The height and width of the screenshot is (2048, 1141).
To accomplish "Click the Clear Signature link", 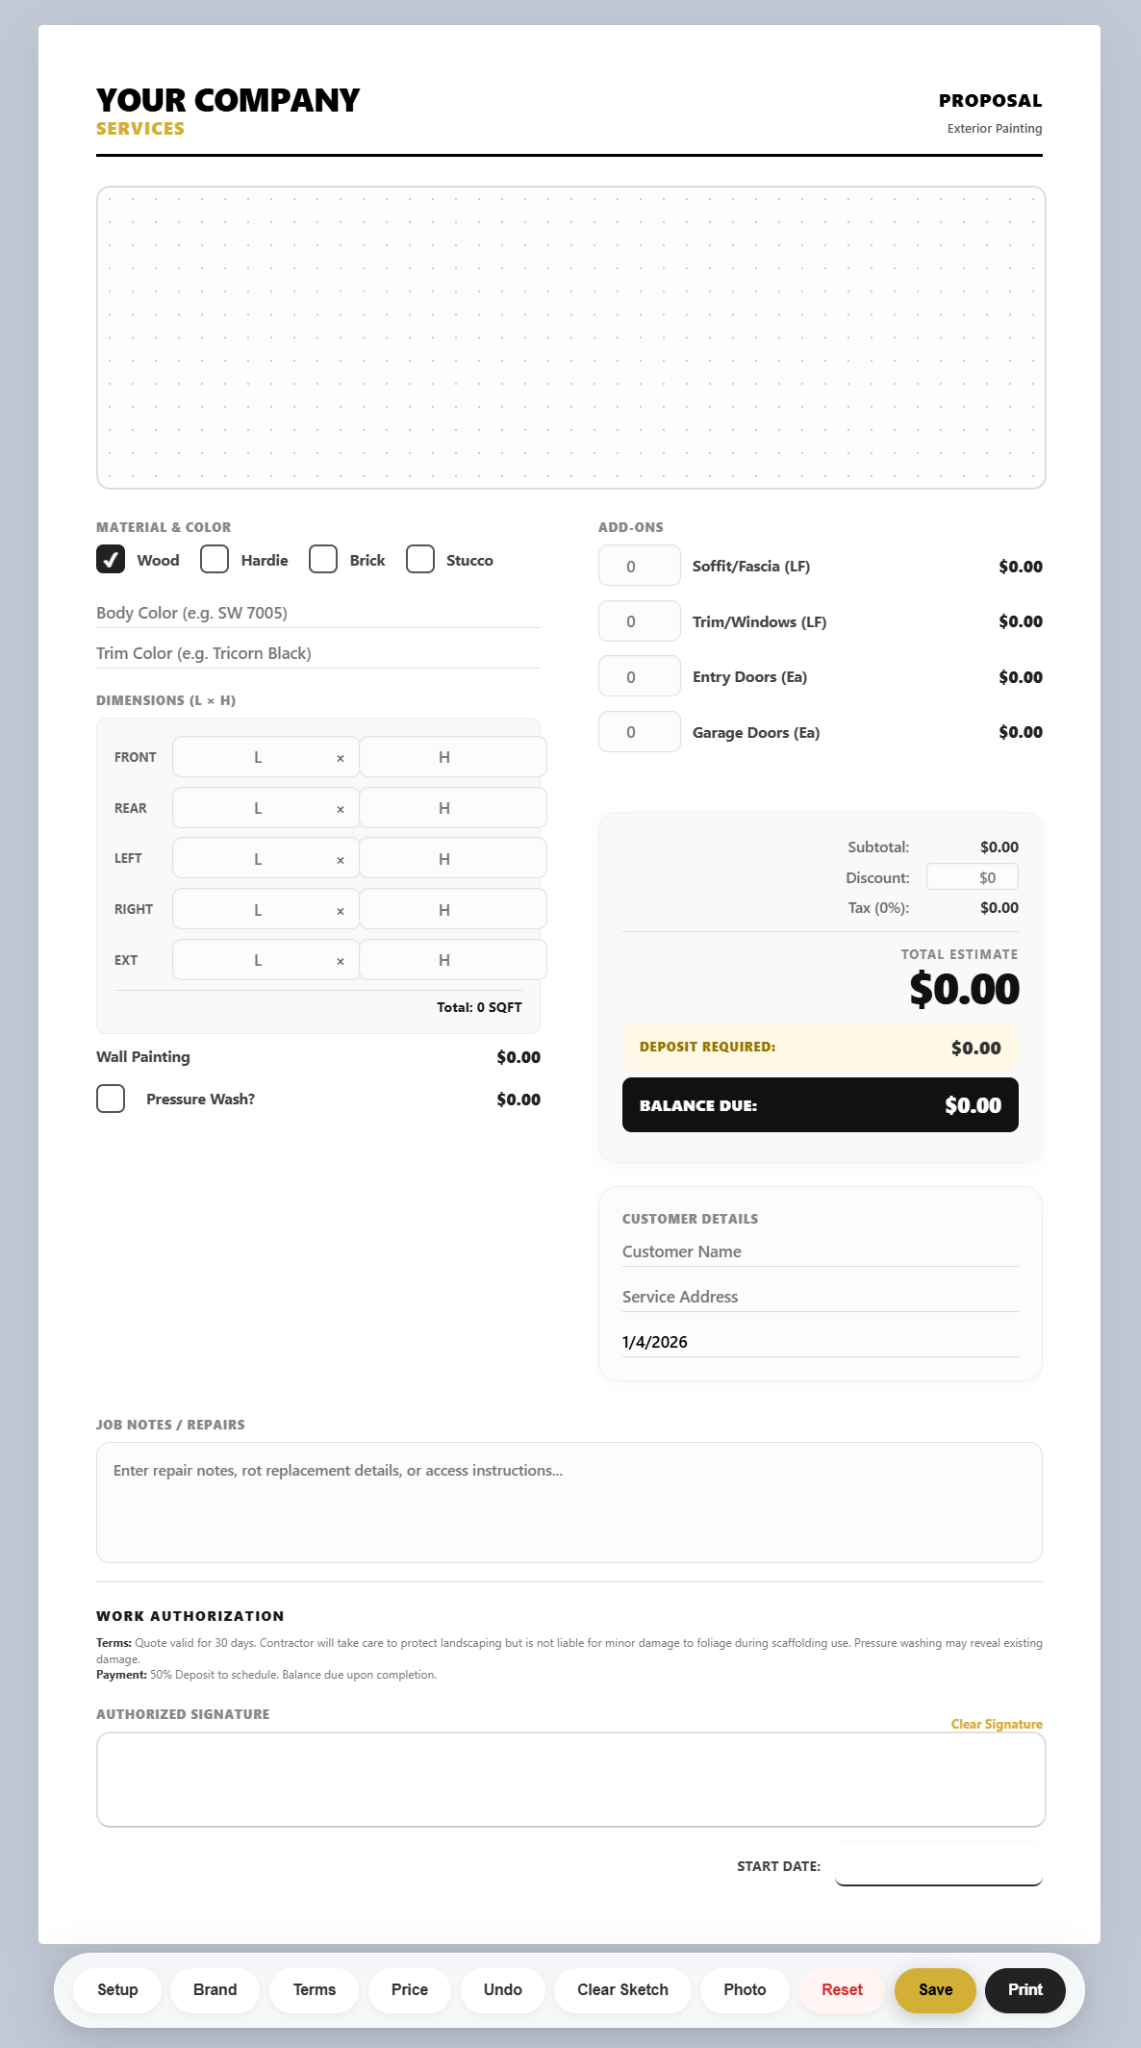I will (996, 1724).
